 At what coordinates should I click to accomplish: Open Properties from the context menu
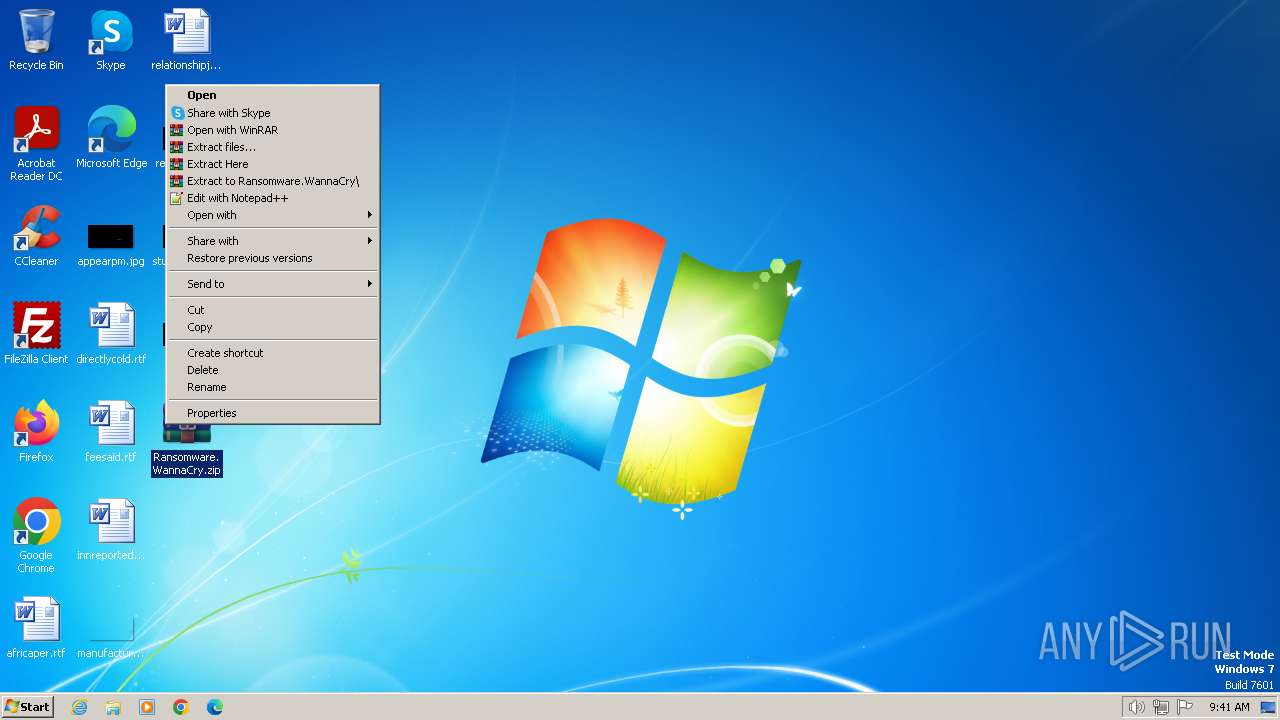(x=273, y=413)
